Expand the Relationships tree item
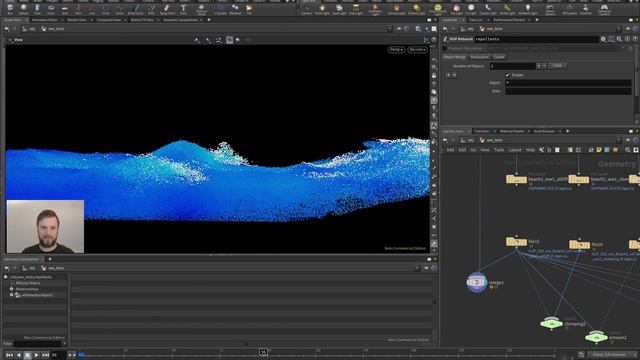 tap(11, 289)
